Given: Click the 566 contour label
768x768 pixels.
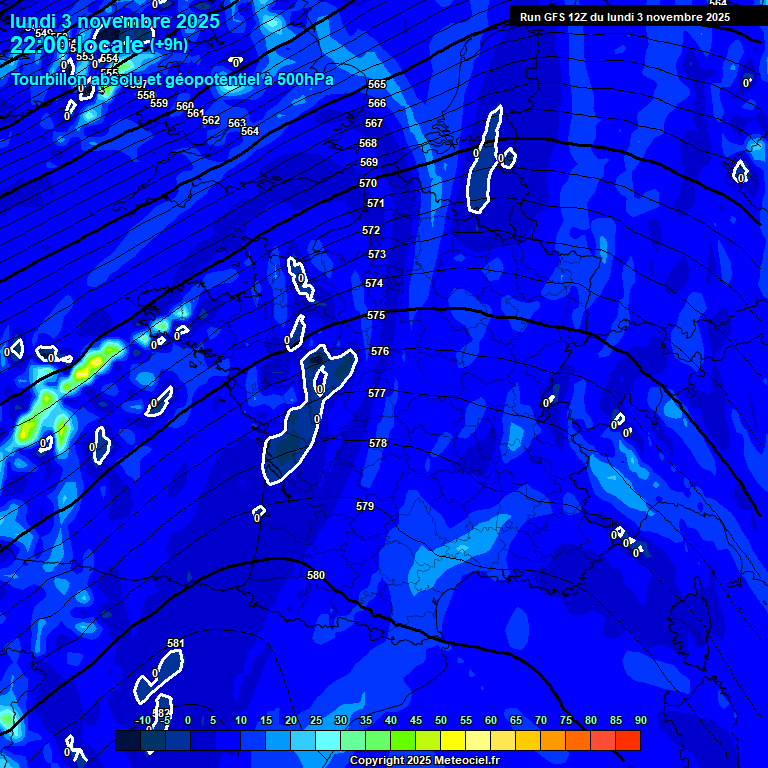Looking at the screenshot, I should coord(377,103).
